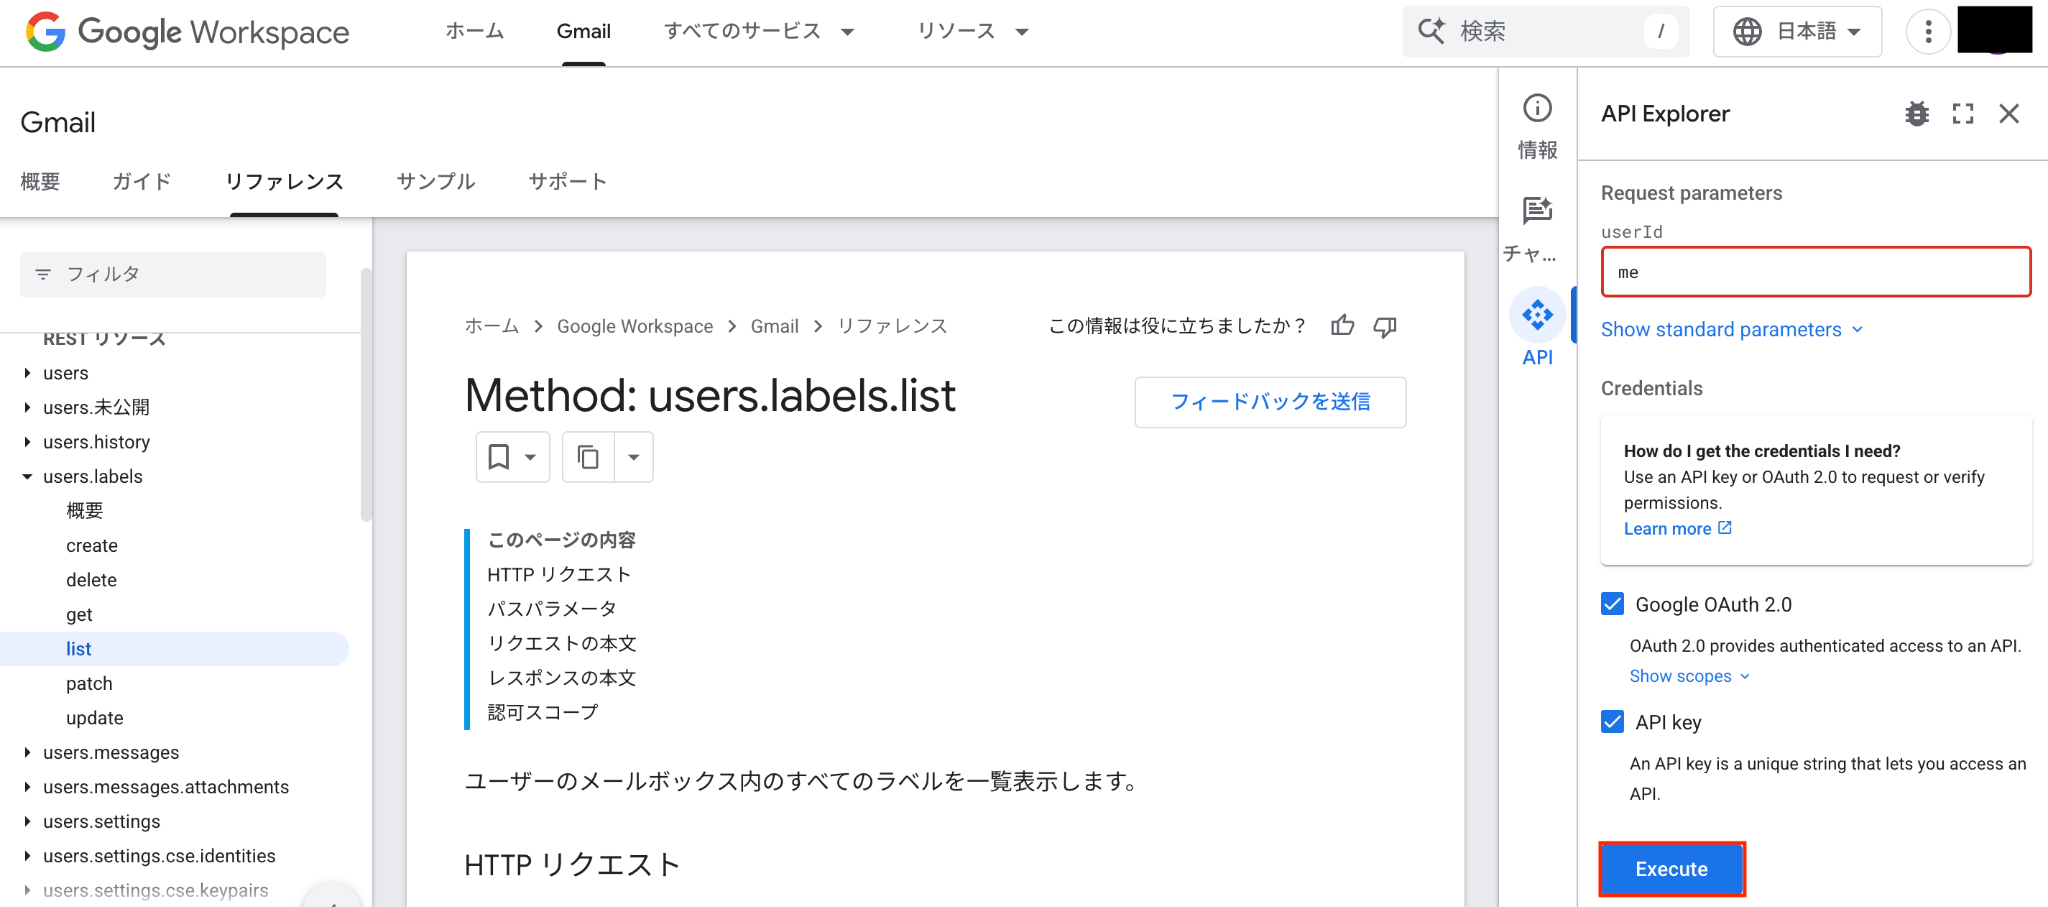Click the thumbs down not helpful icon
The height and width of the screenshot is (907, 2048).
(x=1385, y=326)
